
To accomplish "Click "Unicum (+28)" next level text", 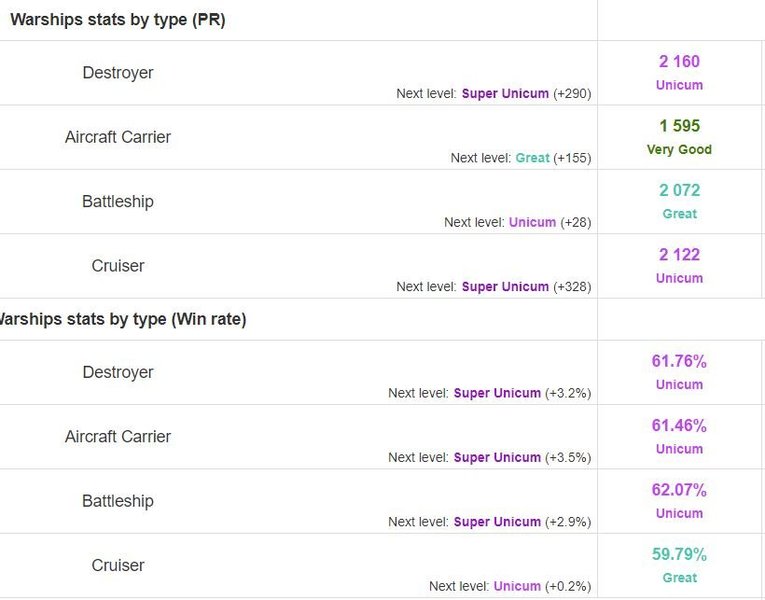I will pyautogui.click(x=549, y=222).
